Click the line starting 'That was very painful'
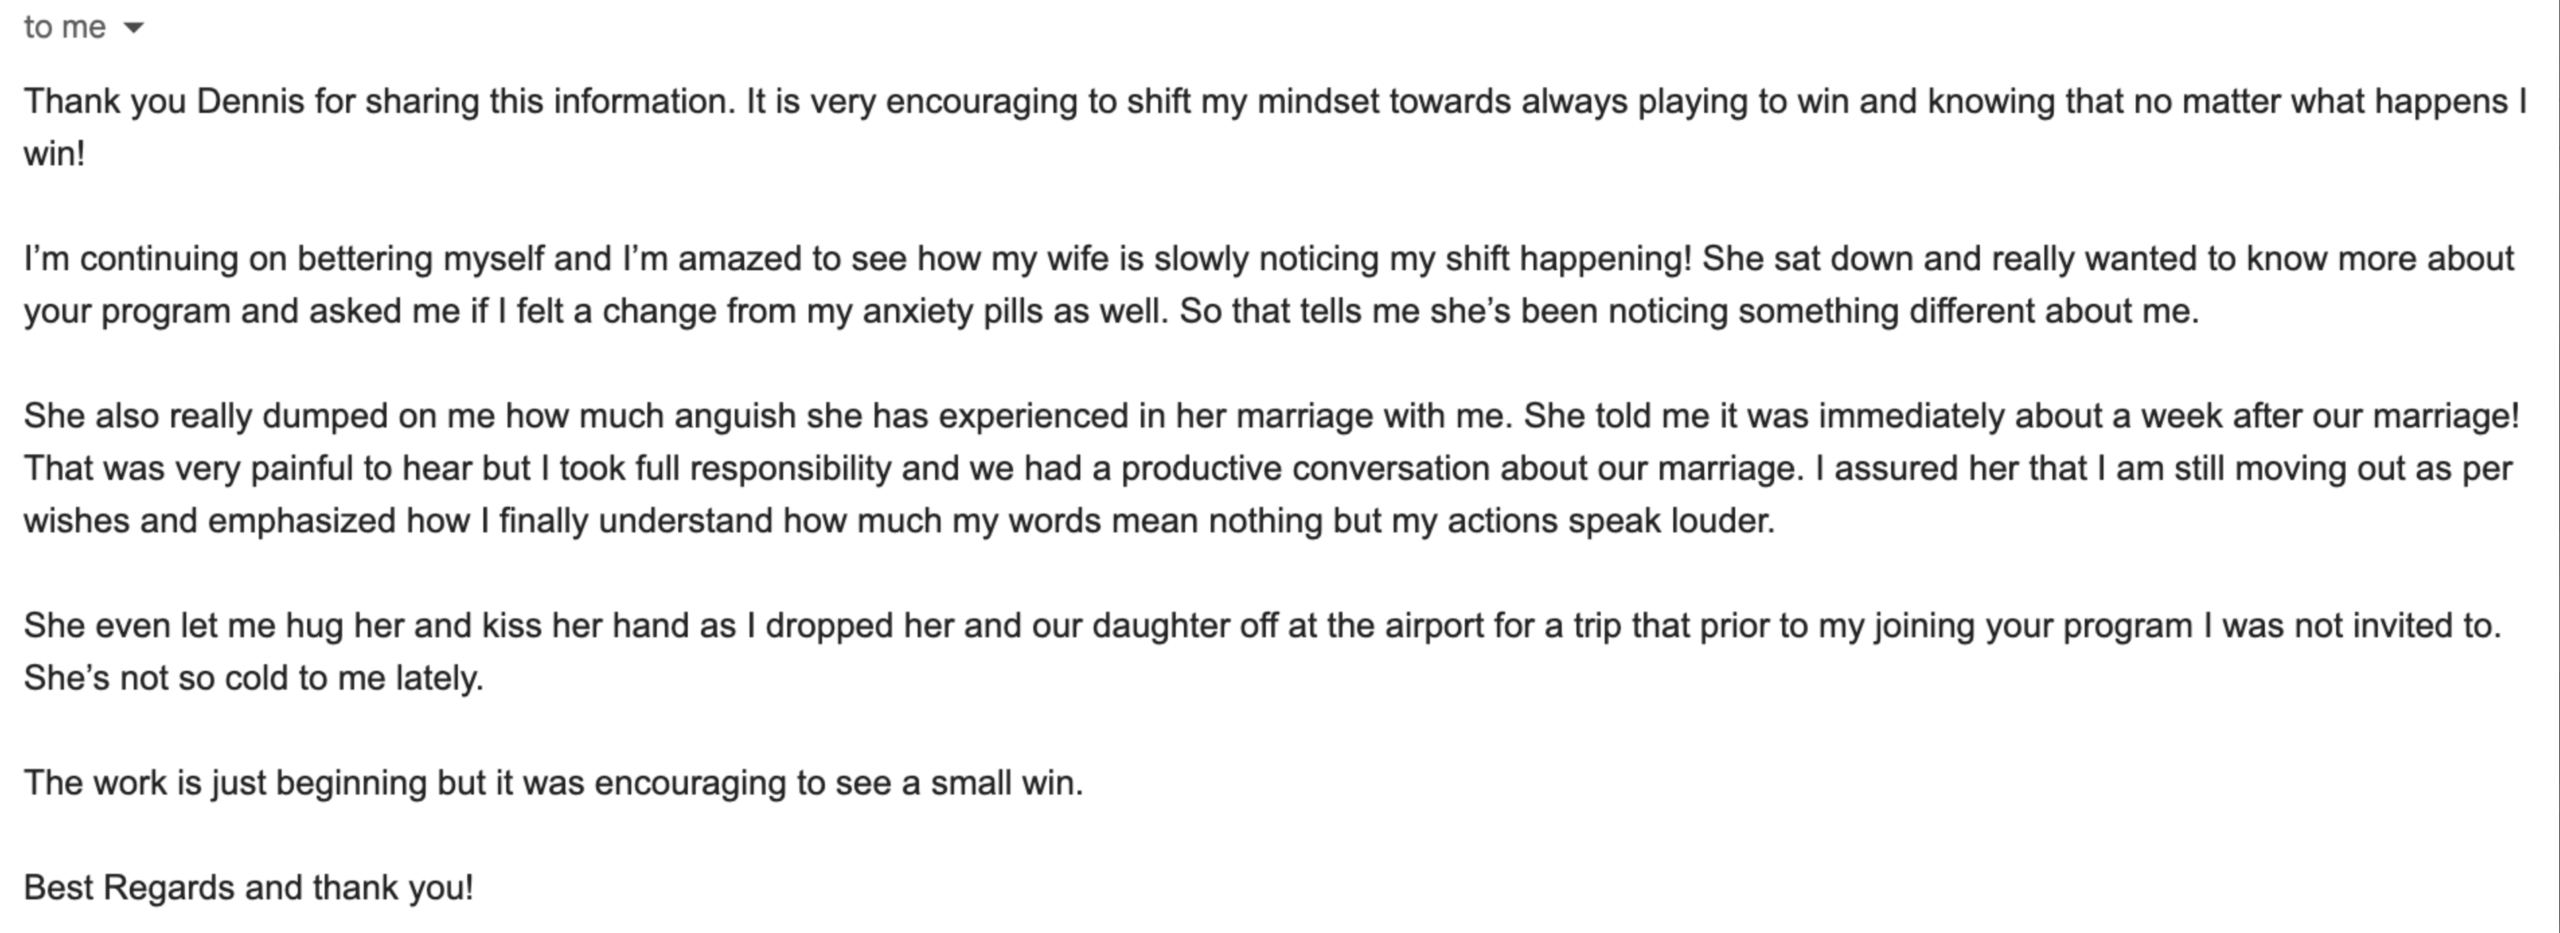This screenshot has width=2560, height=933. tap(1268, 468)
